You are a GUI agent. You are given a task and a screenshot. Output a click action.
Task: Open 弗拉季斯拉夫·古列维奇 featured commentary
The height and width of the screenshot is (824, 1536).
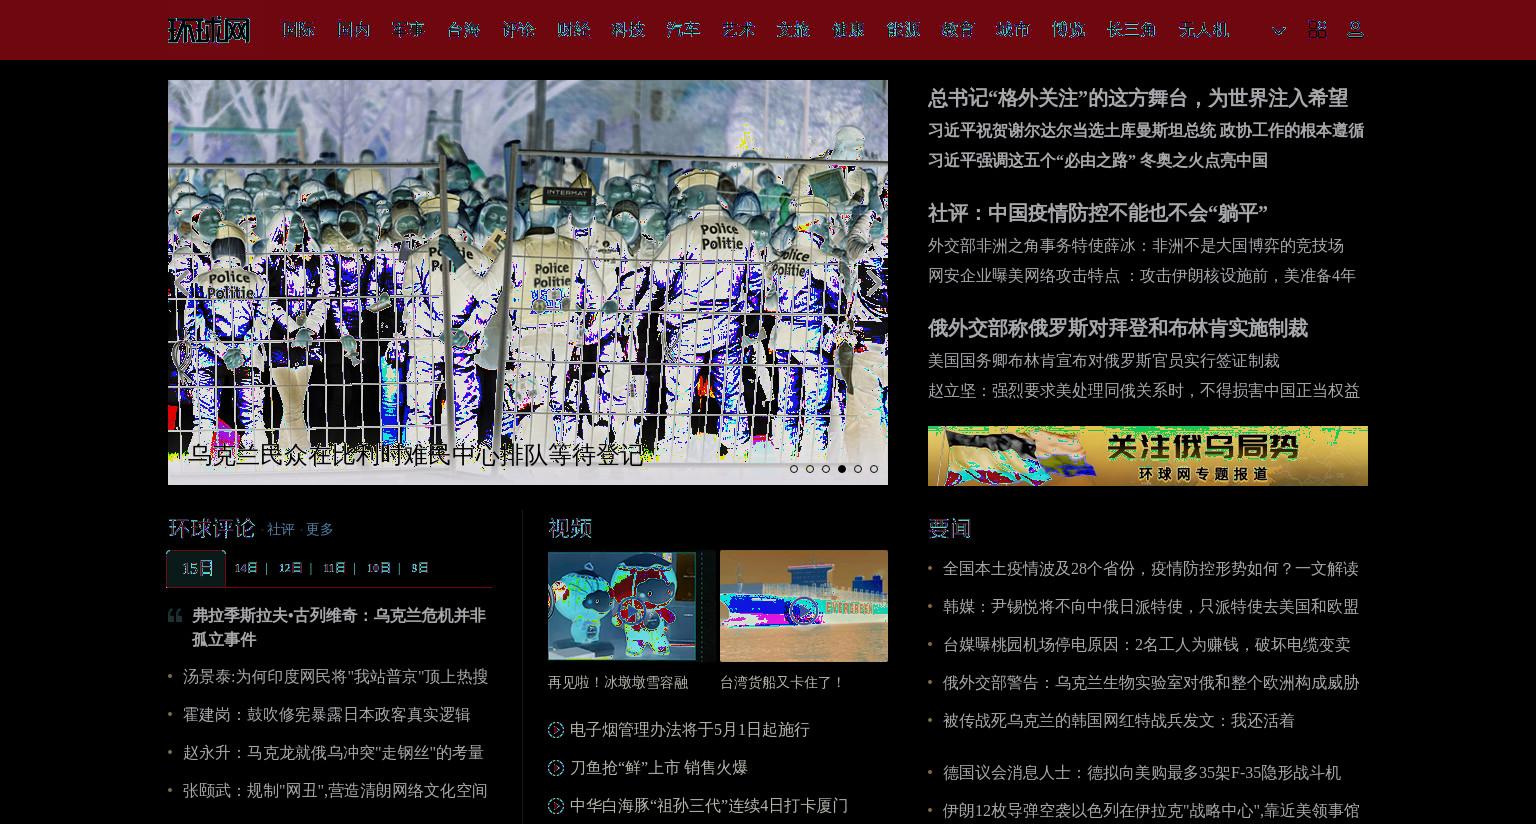click(339, 627)
